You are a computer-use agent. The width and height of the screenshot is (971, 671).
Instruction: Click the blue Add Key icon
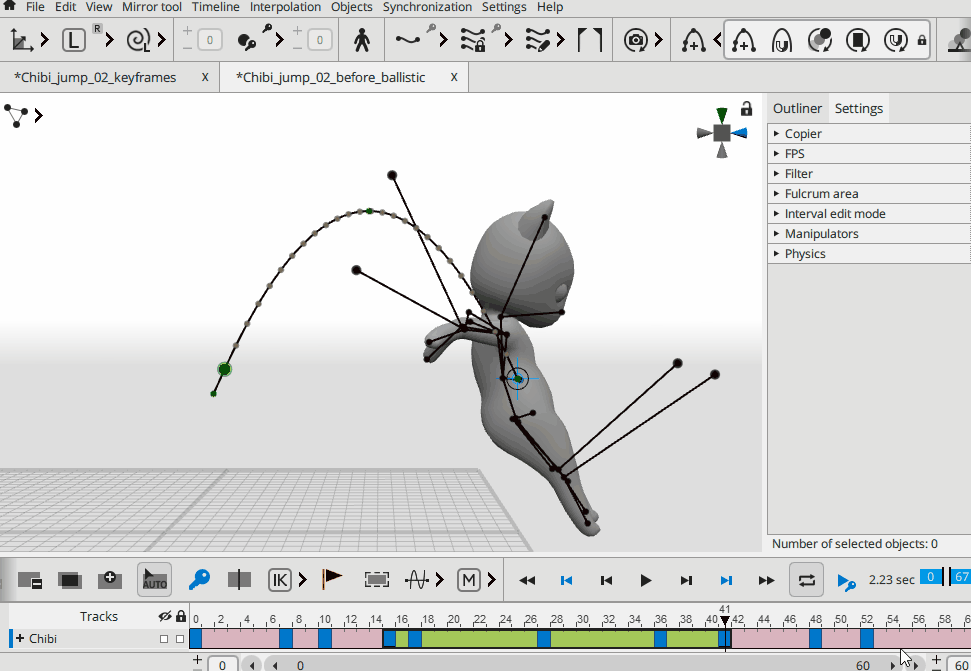(199, 579)
